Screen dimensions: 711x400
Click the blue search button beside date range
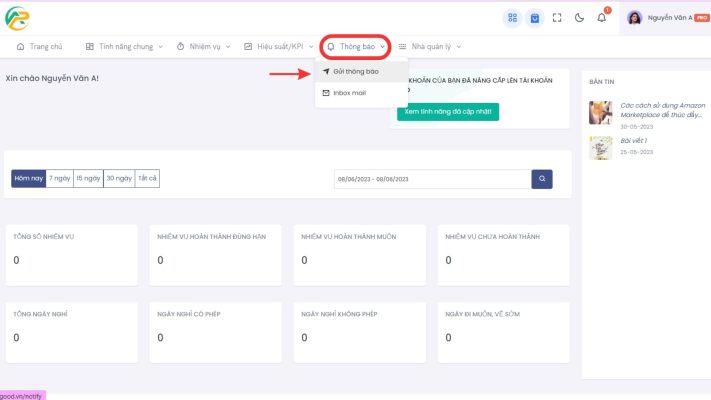[542, 179]
